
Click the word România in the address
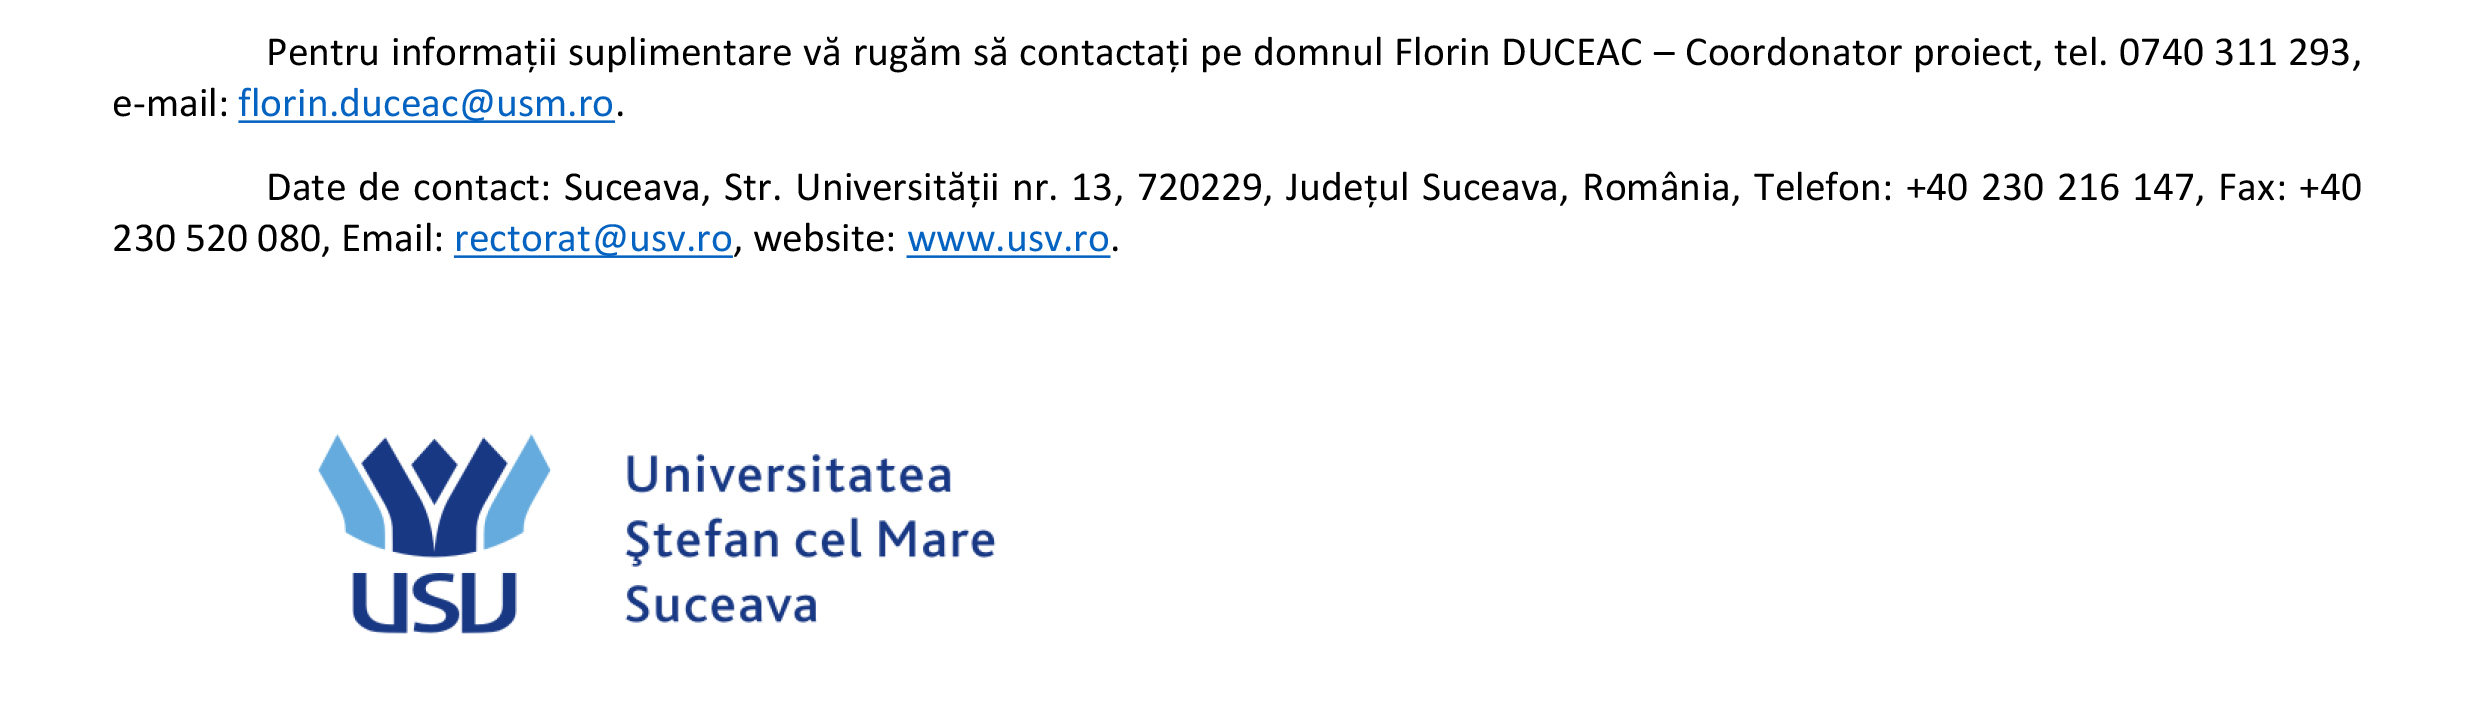[1655, 188]
